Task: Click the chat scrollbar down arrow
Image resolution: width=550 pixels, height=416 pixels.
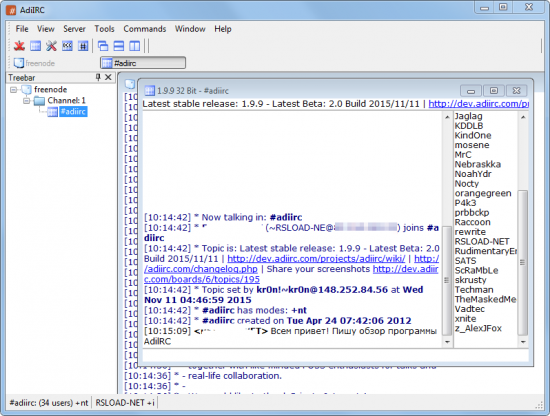Action: [x=447, y=342]
